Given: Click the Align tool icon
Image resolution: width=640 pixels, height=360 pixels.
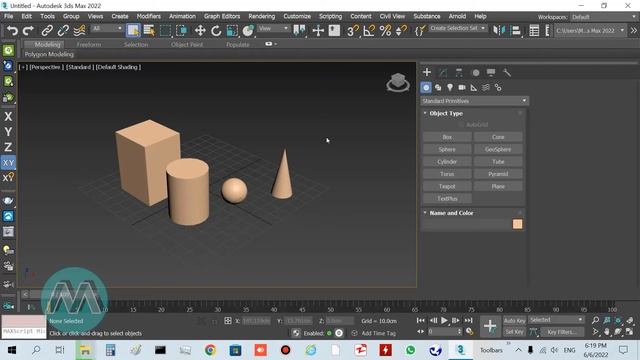Looking at the screenshot, I should pyautogui.click(x=516, y=31).
